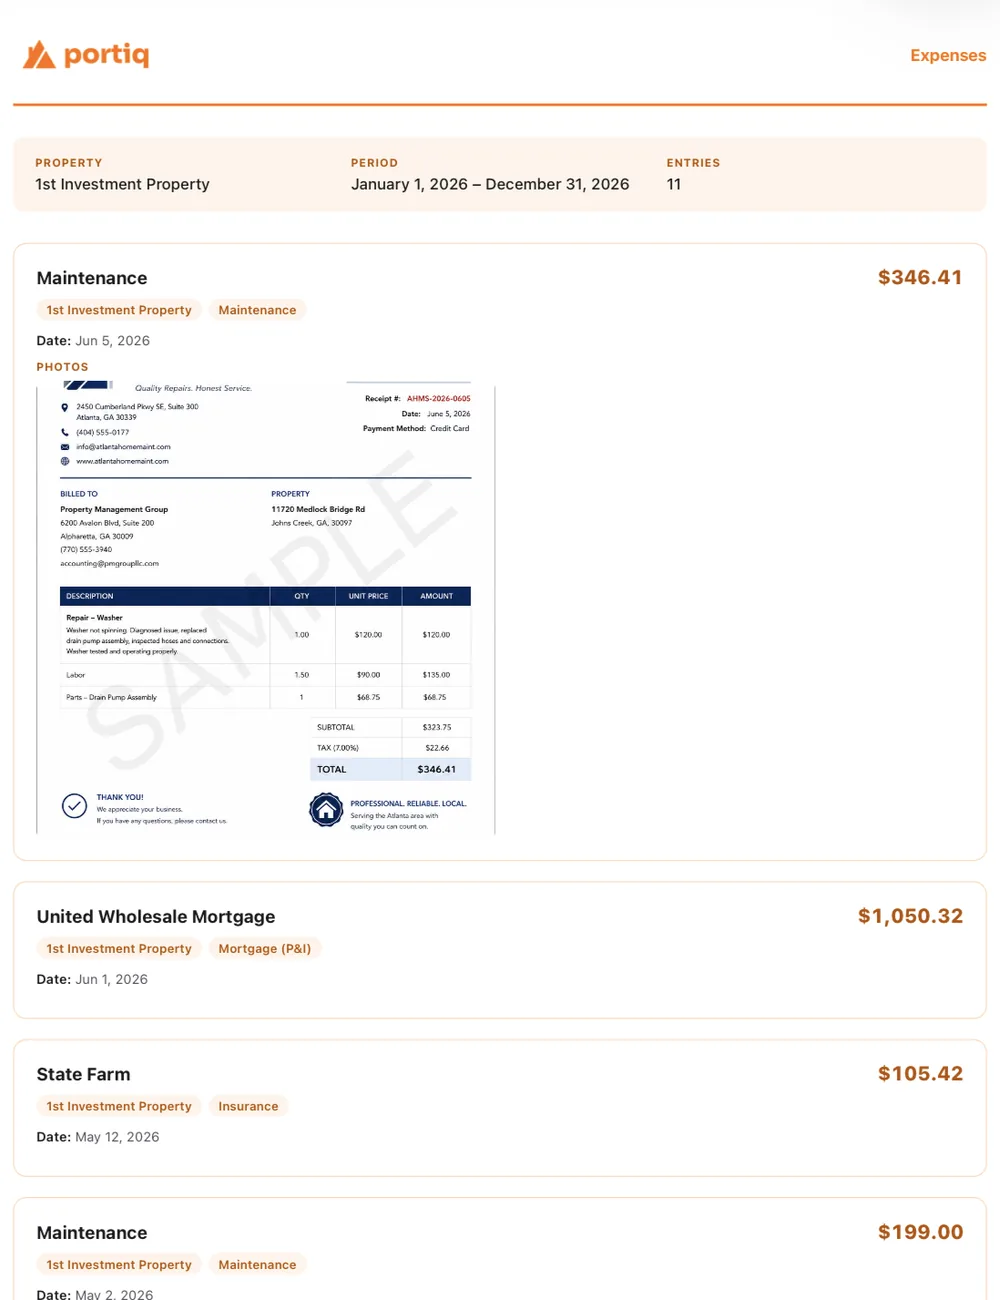Click the Date: Jun 1, 2026 text
The width and height of the screenshot is (1000, 1300).
click(92, 979)
